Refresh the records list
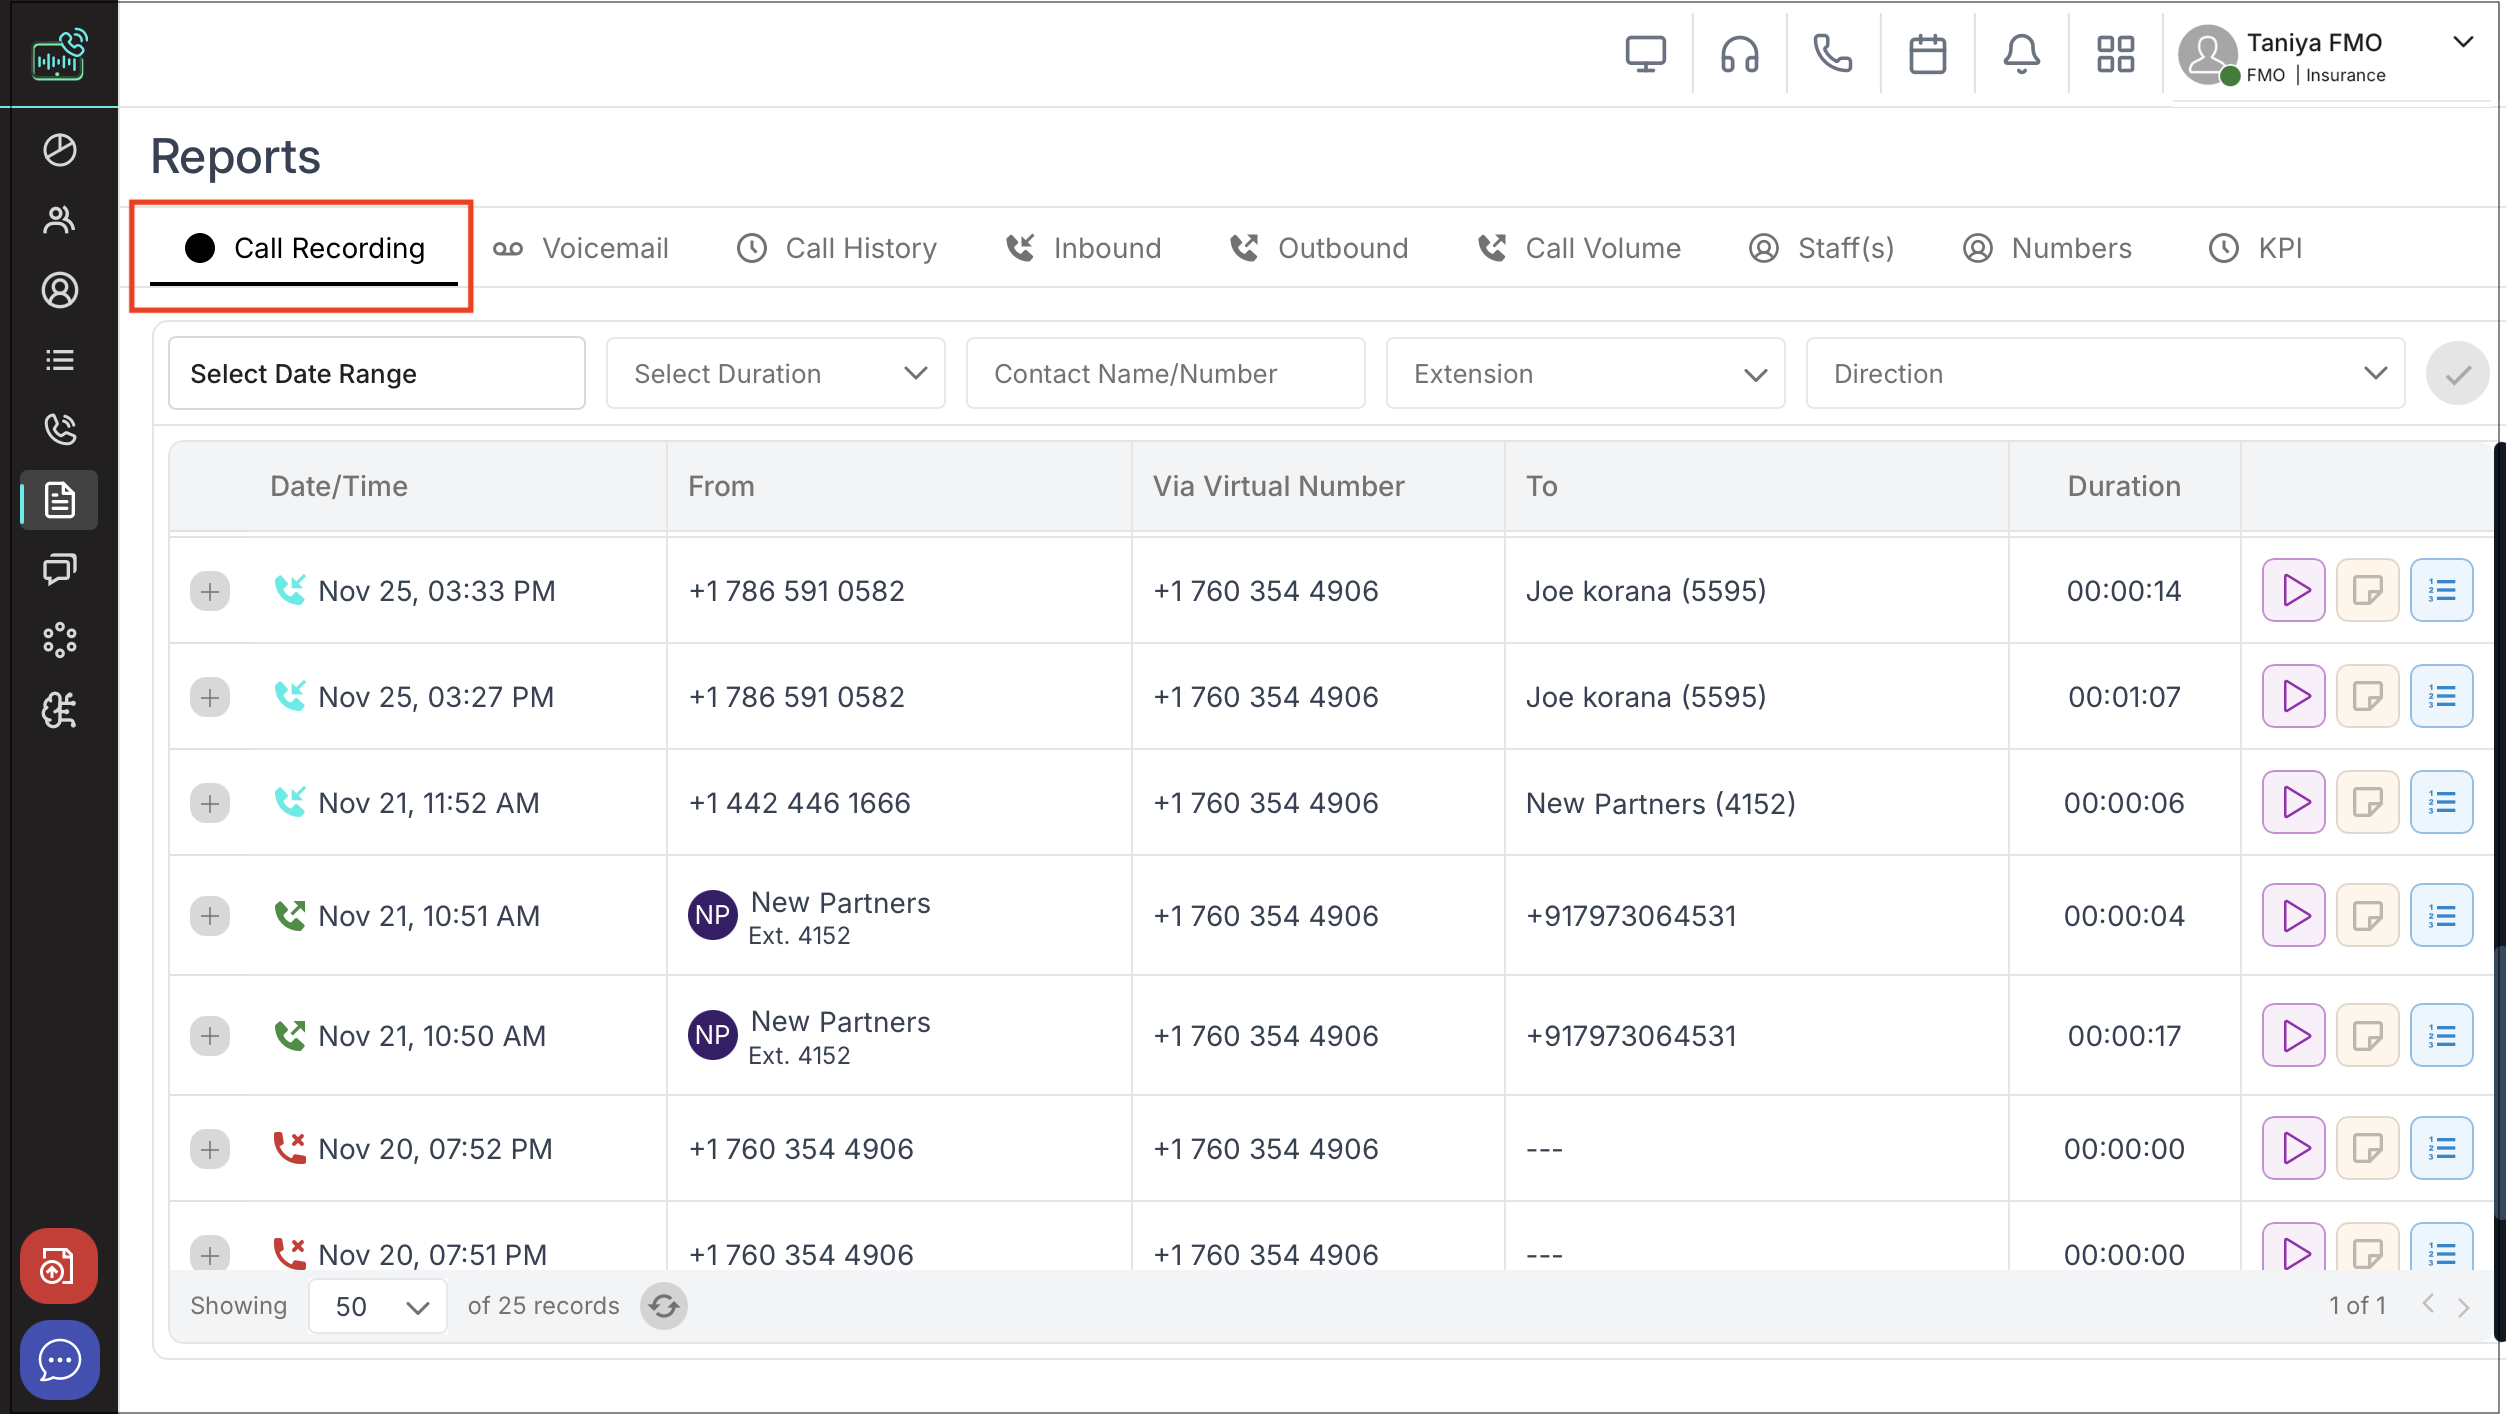Image resolution: width=2506 pixels, height=1414 pixels. tap(663, 1306)
